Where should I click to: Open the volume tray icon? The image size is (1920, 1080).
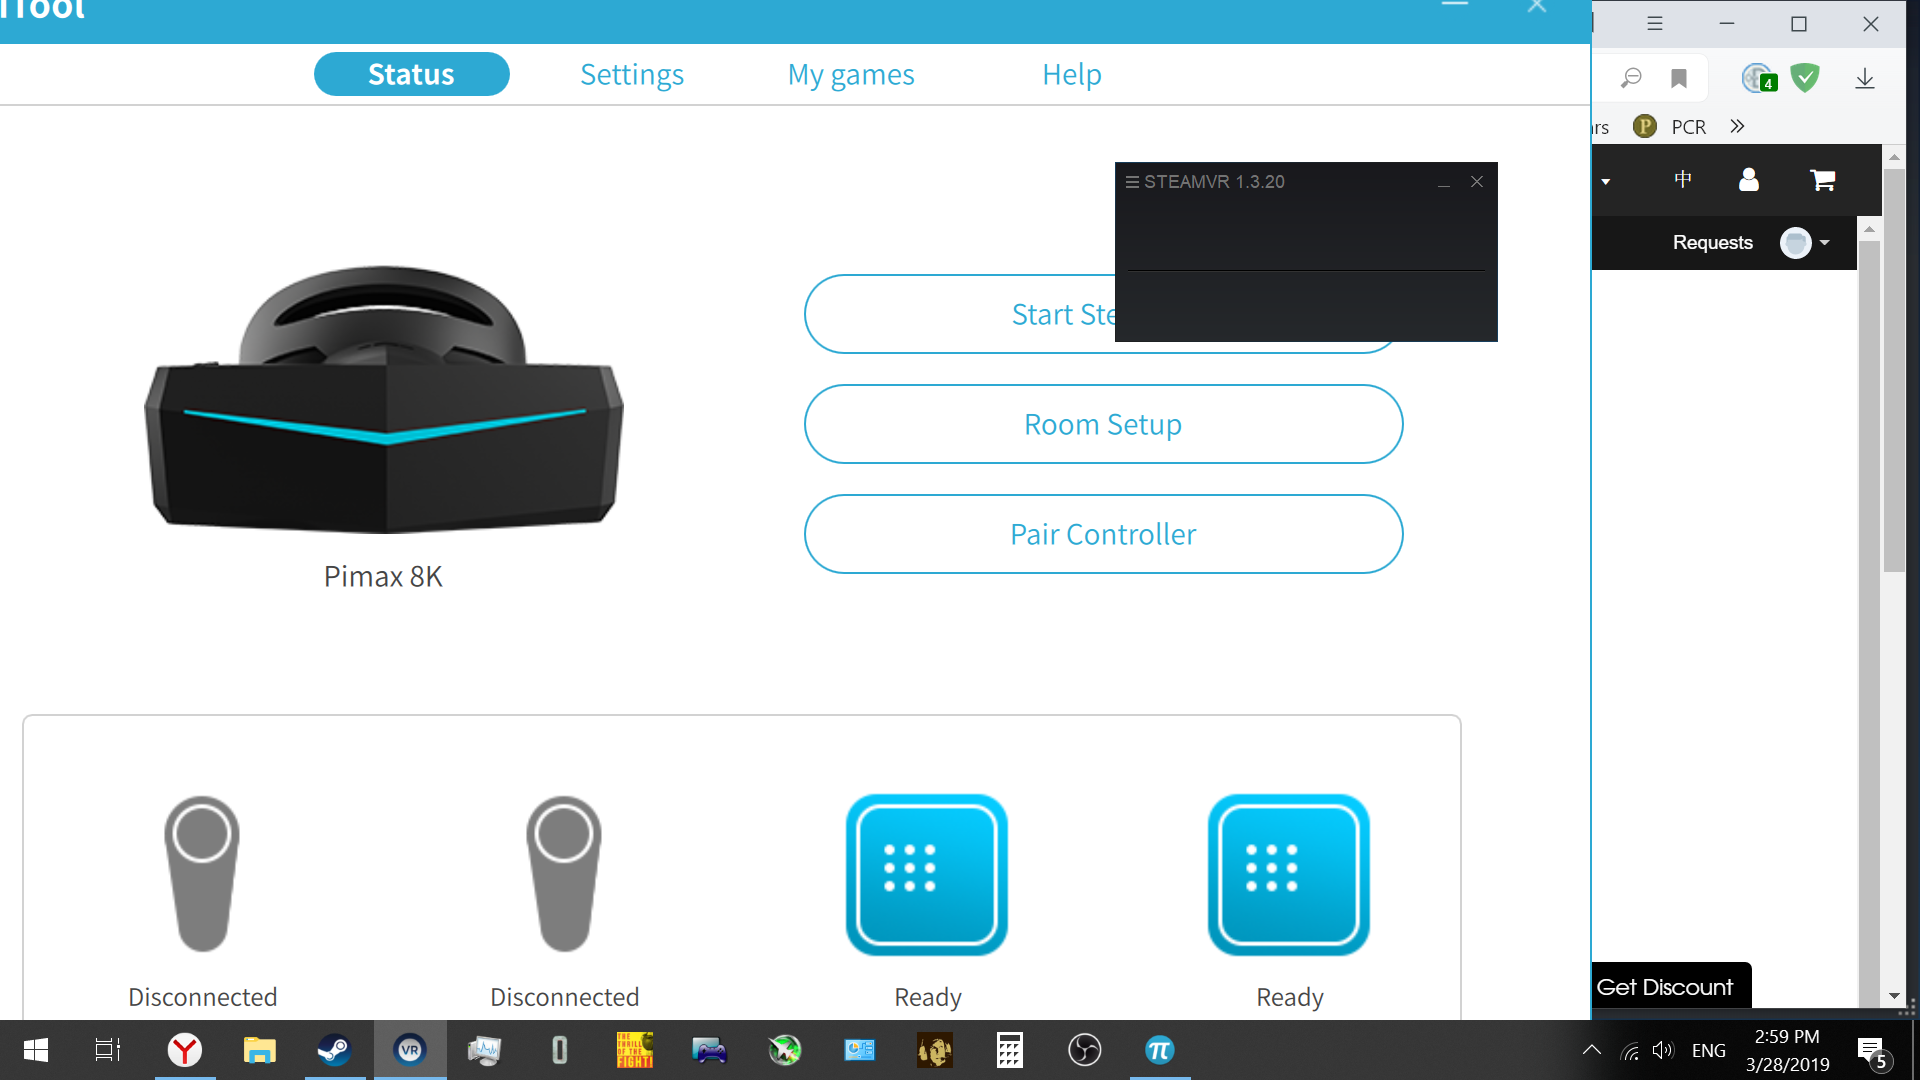1663,1050
